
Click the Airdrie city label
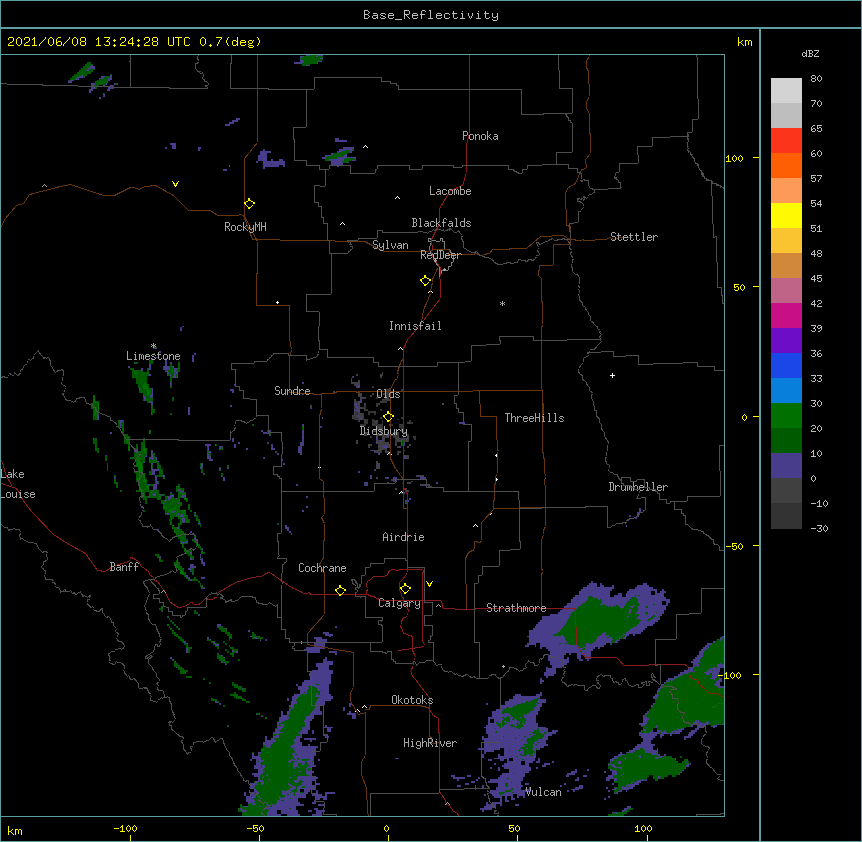403,537
